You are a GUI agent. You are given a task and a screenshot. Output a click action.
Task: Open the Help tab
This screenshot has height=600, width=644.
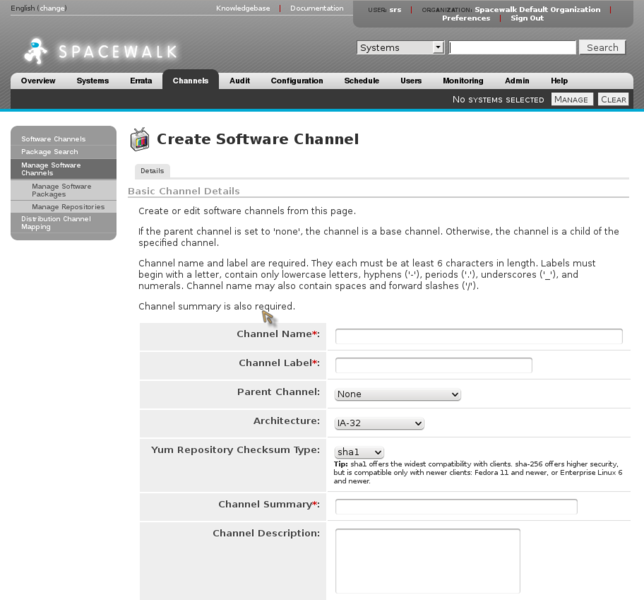pyautogui.click(x=559, y=81)
